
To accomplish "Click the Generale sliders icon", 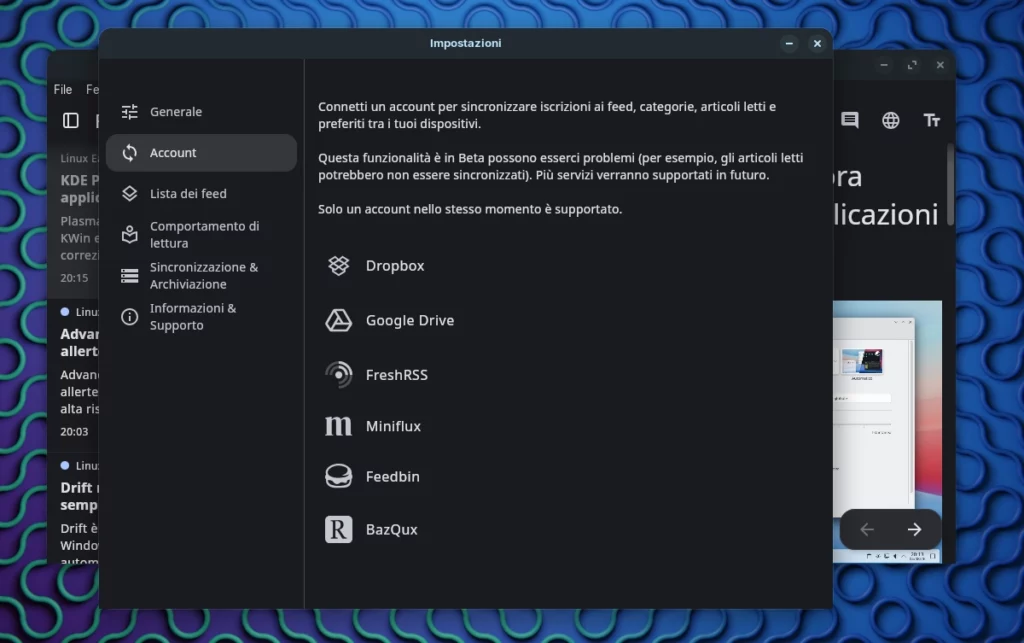I will [x=129, y=112].
